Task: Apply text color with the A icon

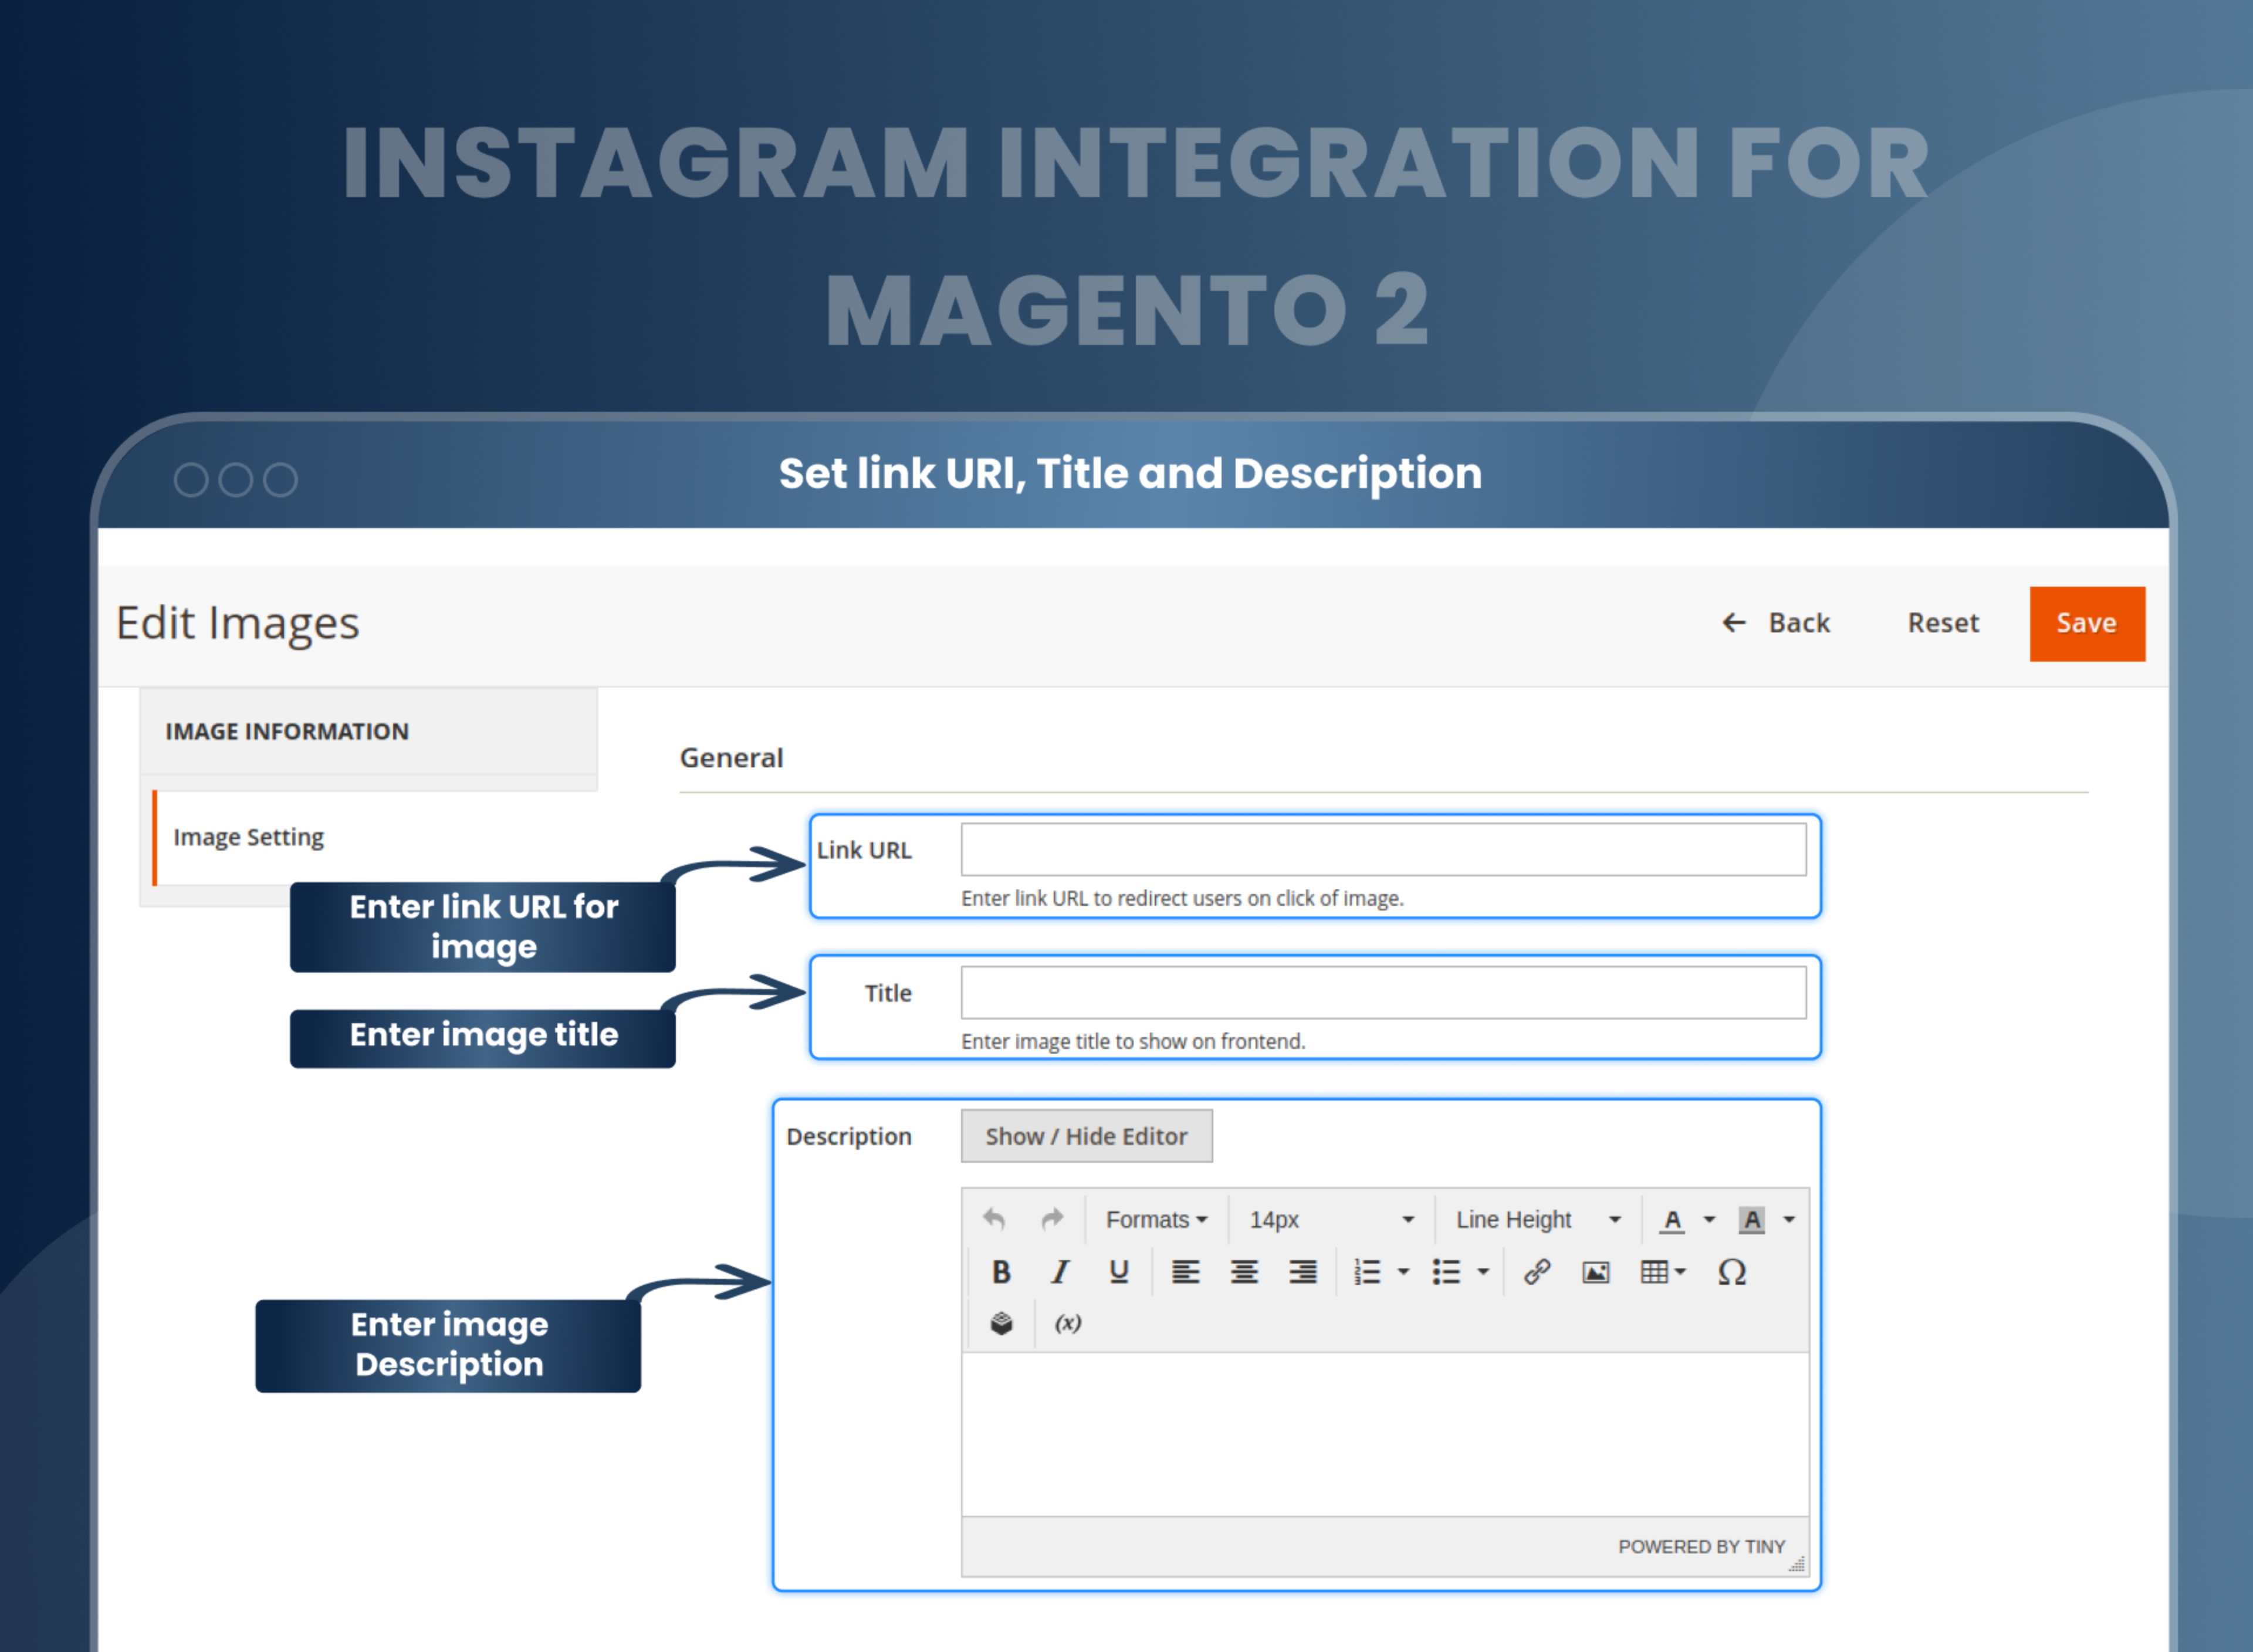Action: [1672, 1220]
